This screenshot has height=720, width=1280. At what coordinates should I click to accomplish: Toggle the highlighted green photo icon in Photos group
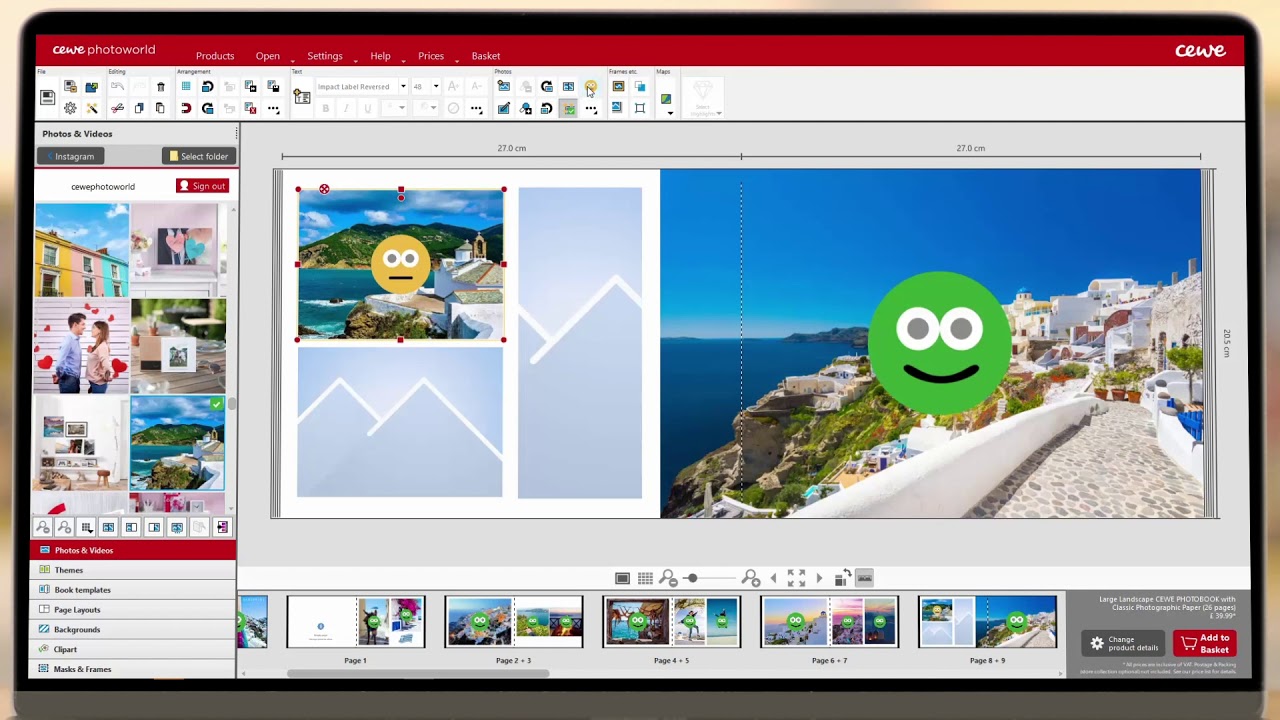pyautogui.click(x=568, y=108)
